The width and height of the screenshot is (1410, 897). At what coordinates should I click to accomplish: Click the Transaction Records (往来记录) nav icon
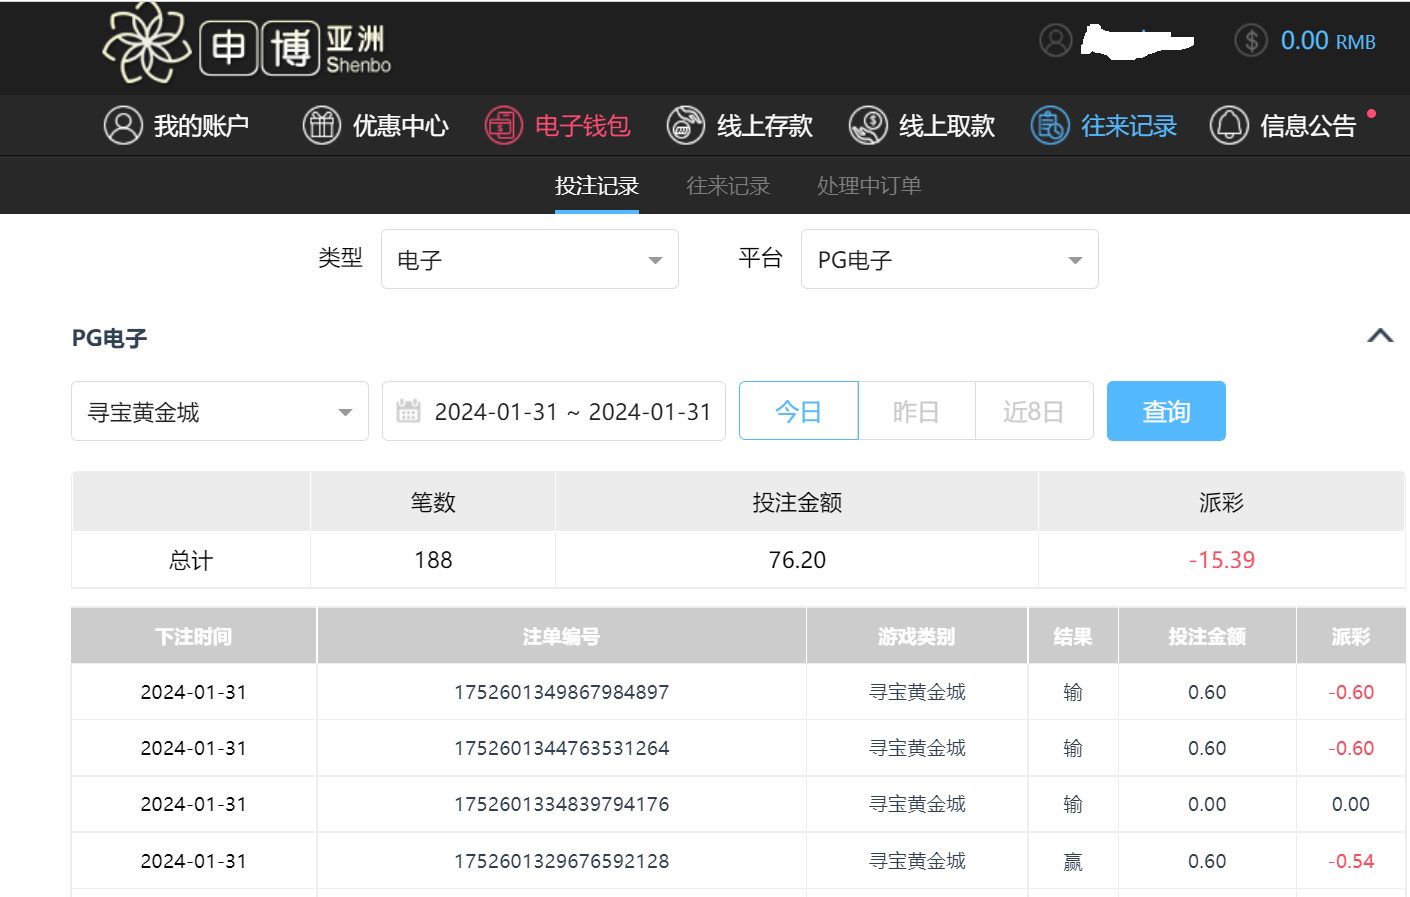click(x=1050, y=125)
